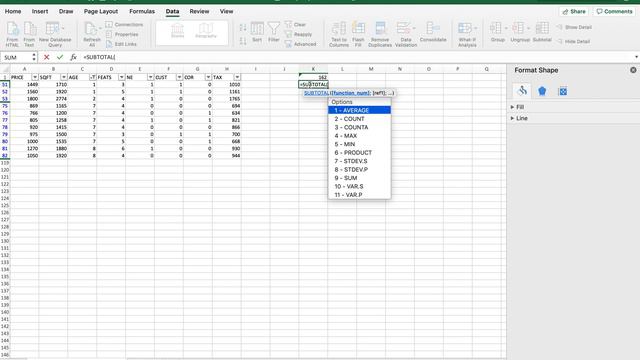Image resolution: width=640 pixels, height=360 pixels.
Task: Expand the formula bar chevron
Action: click(x=636, y=57)
